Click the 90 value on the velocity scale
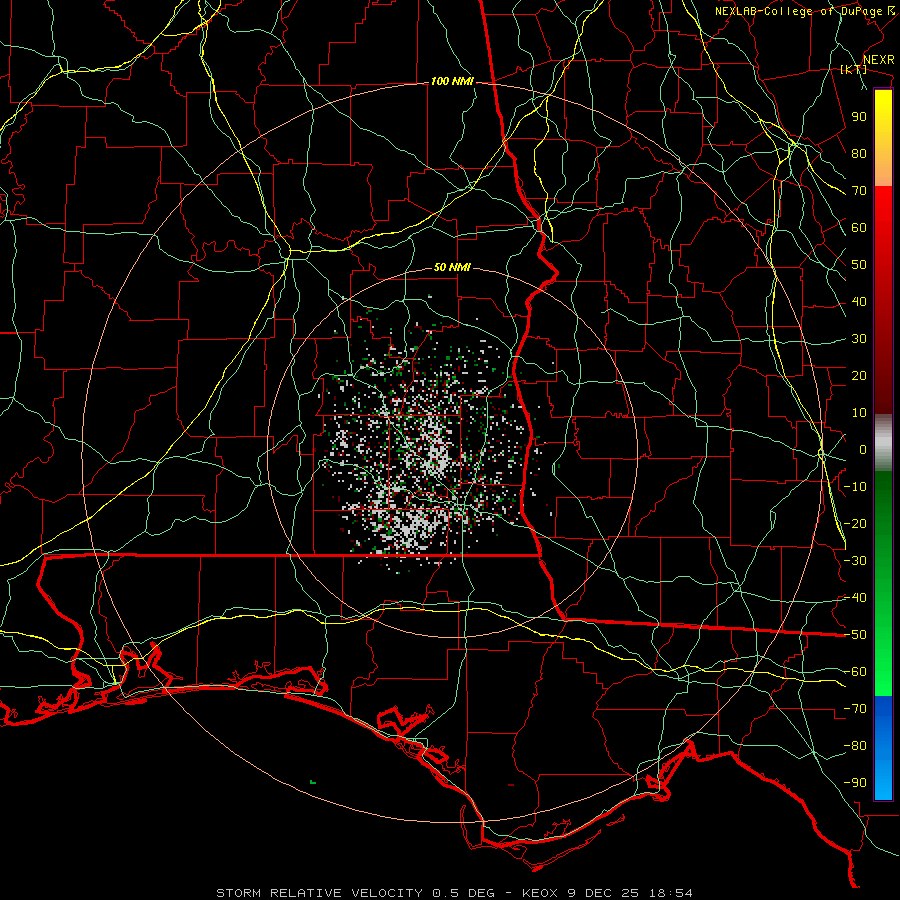This screenshot has width=900, height=900. coord(859,117)
